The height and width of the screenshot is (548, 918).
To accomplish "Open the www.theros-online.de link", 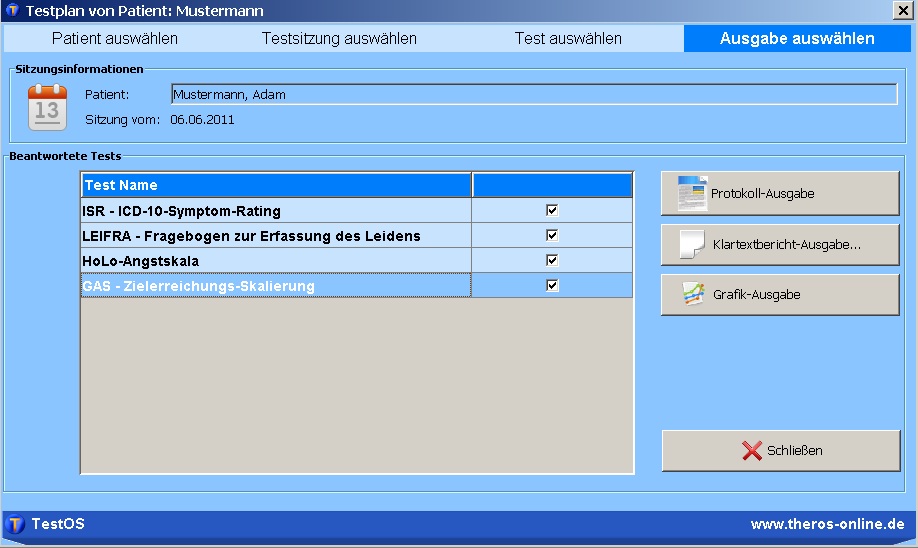I will (x=827, y=524).
